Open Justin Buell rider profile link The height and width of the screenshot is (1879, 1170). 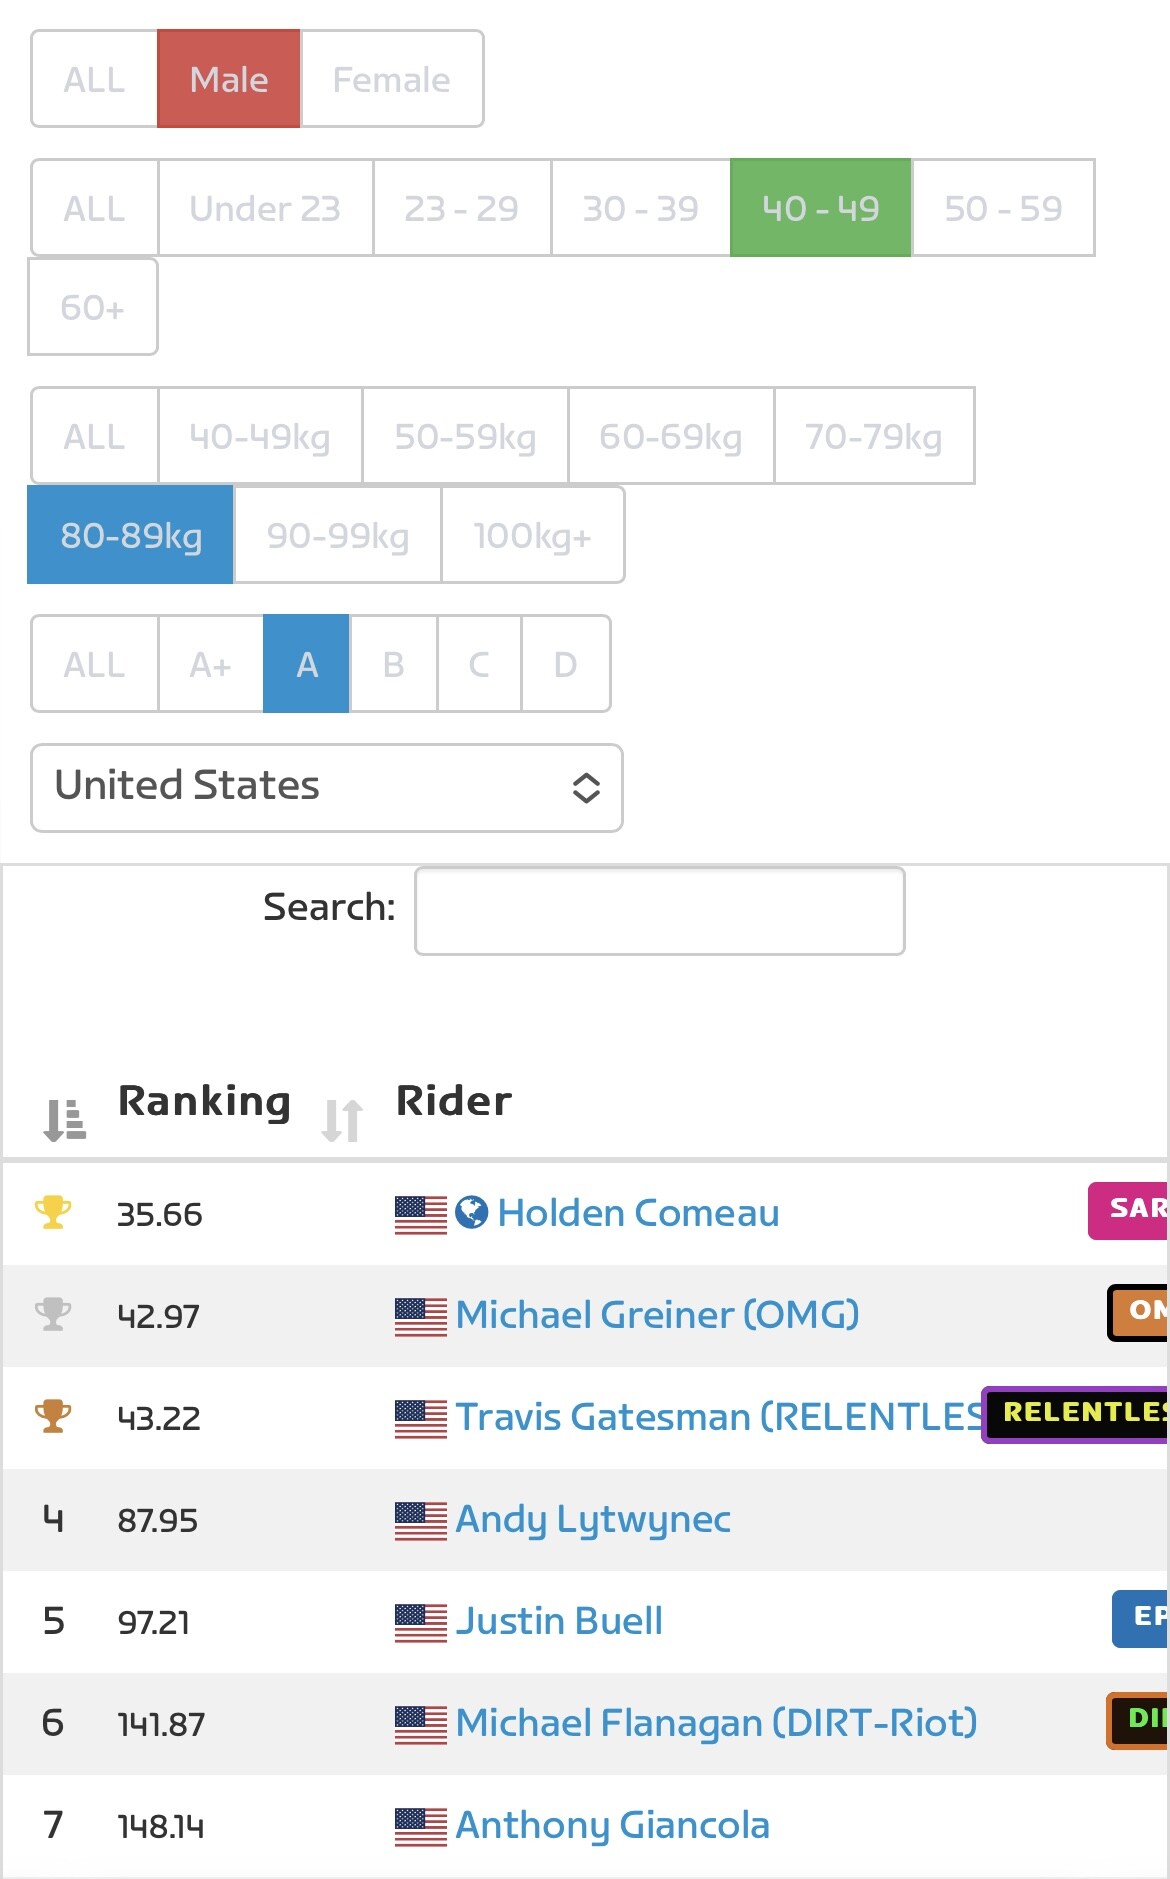click(x=559, y=1620)
